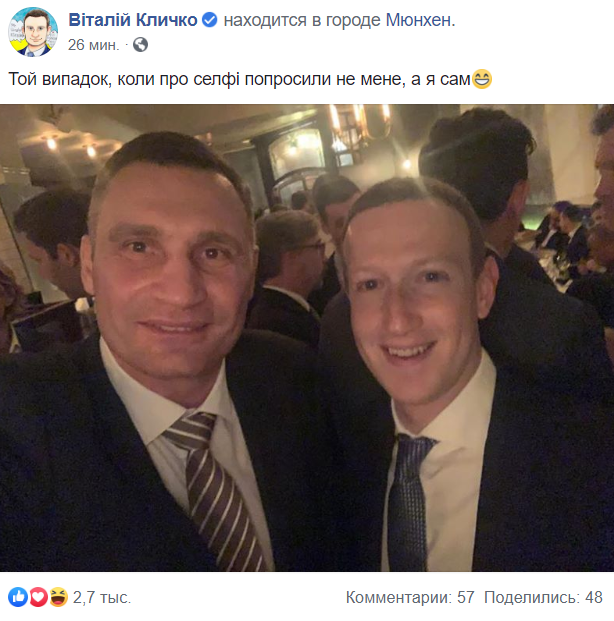Image resolution: width=614 pixels, height=621 pixels.
Task: Open the author's profile avatar
Action: [x=33, y=31]
